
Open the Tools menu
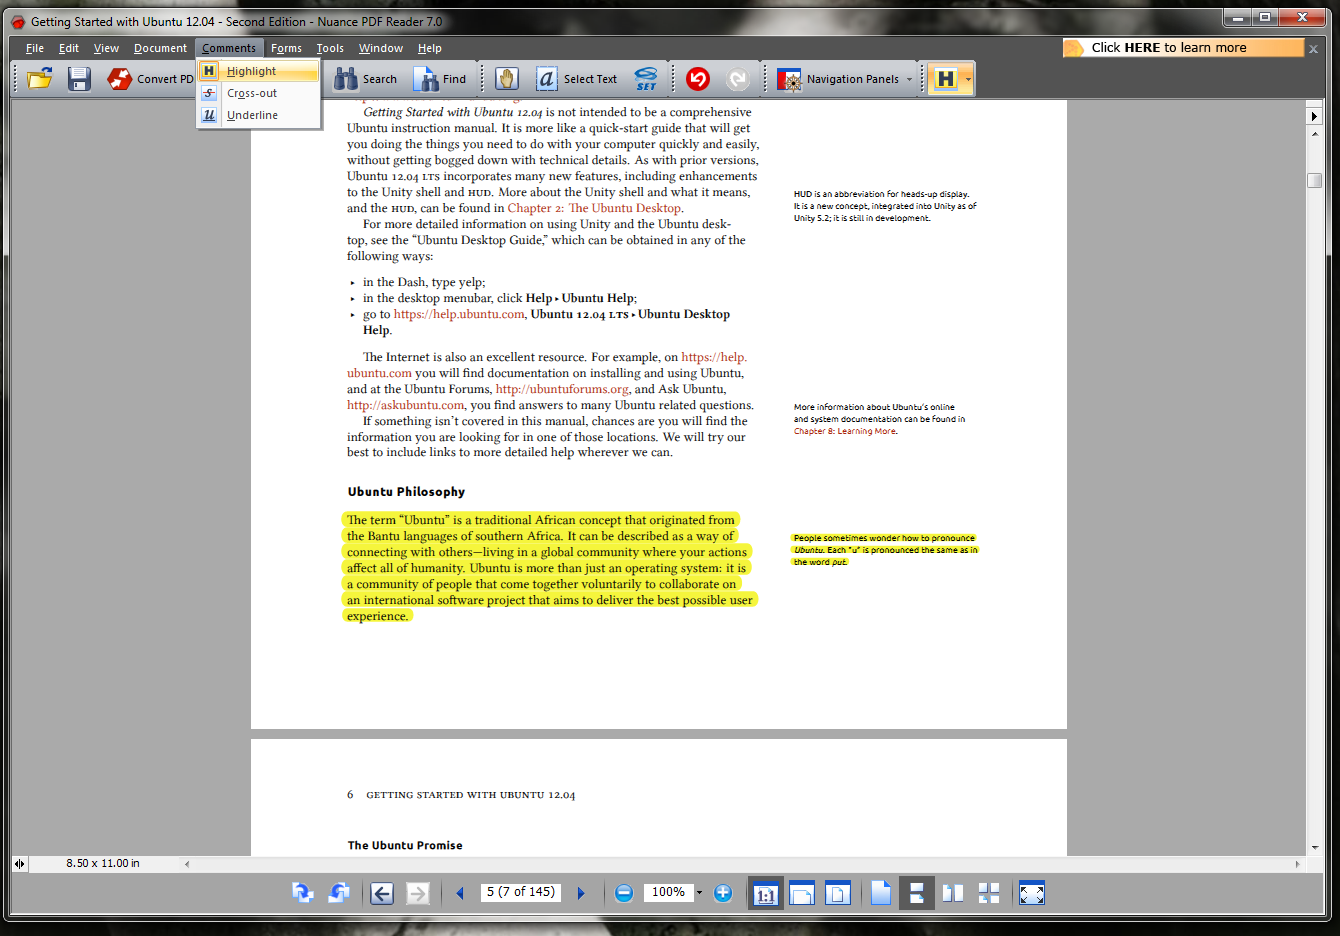pyautogui.click(x=330, y=48)
